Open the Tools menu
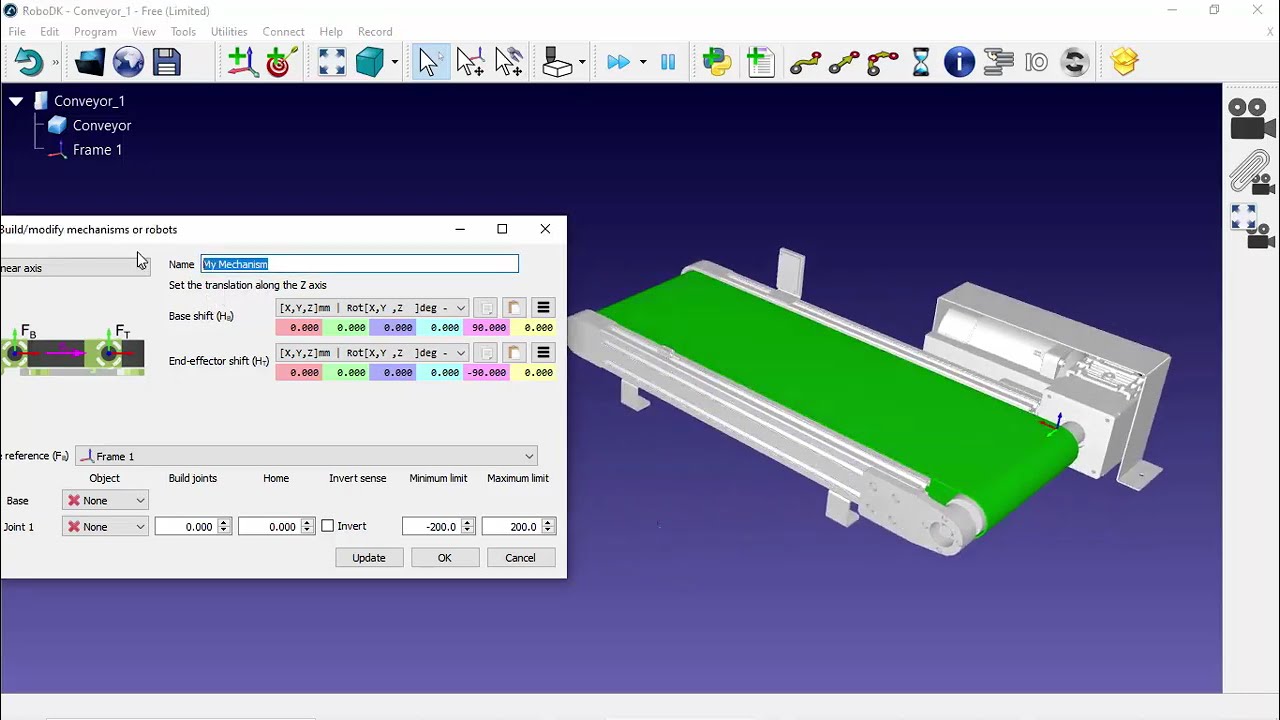 (183, 32)
